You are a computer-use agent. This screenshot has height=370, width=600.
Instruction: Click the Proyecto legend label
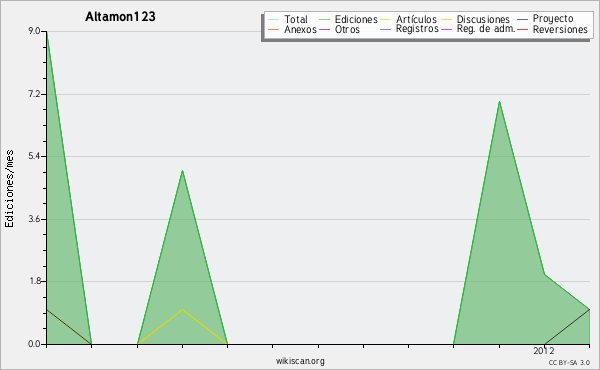(553, 19)
